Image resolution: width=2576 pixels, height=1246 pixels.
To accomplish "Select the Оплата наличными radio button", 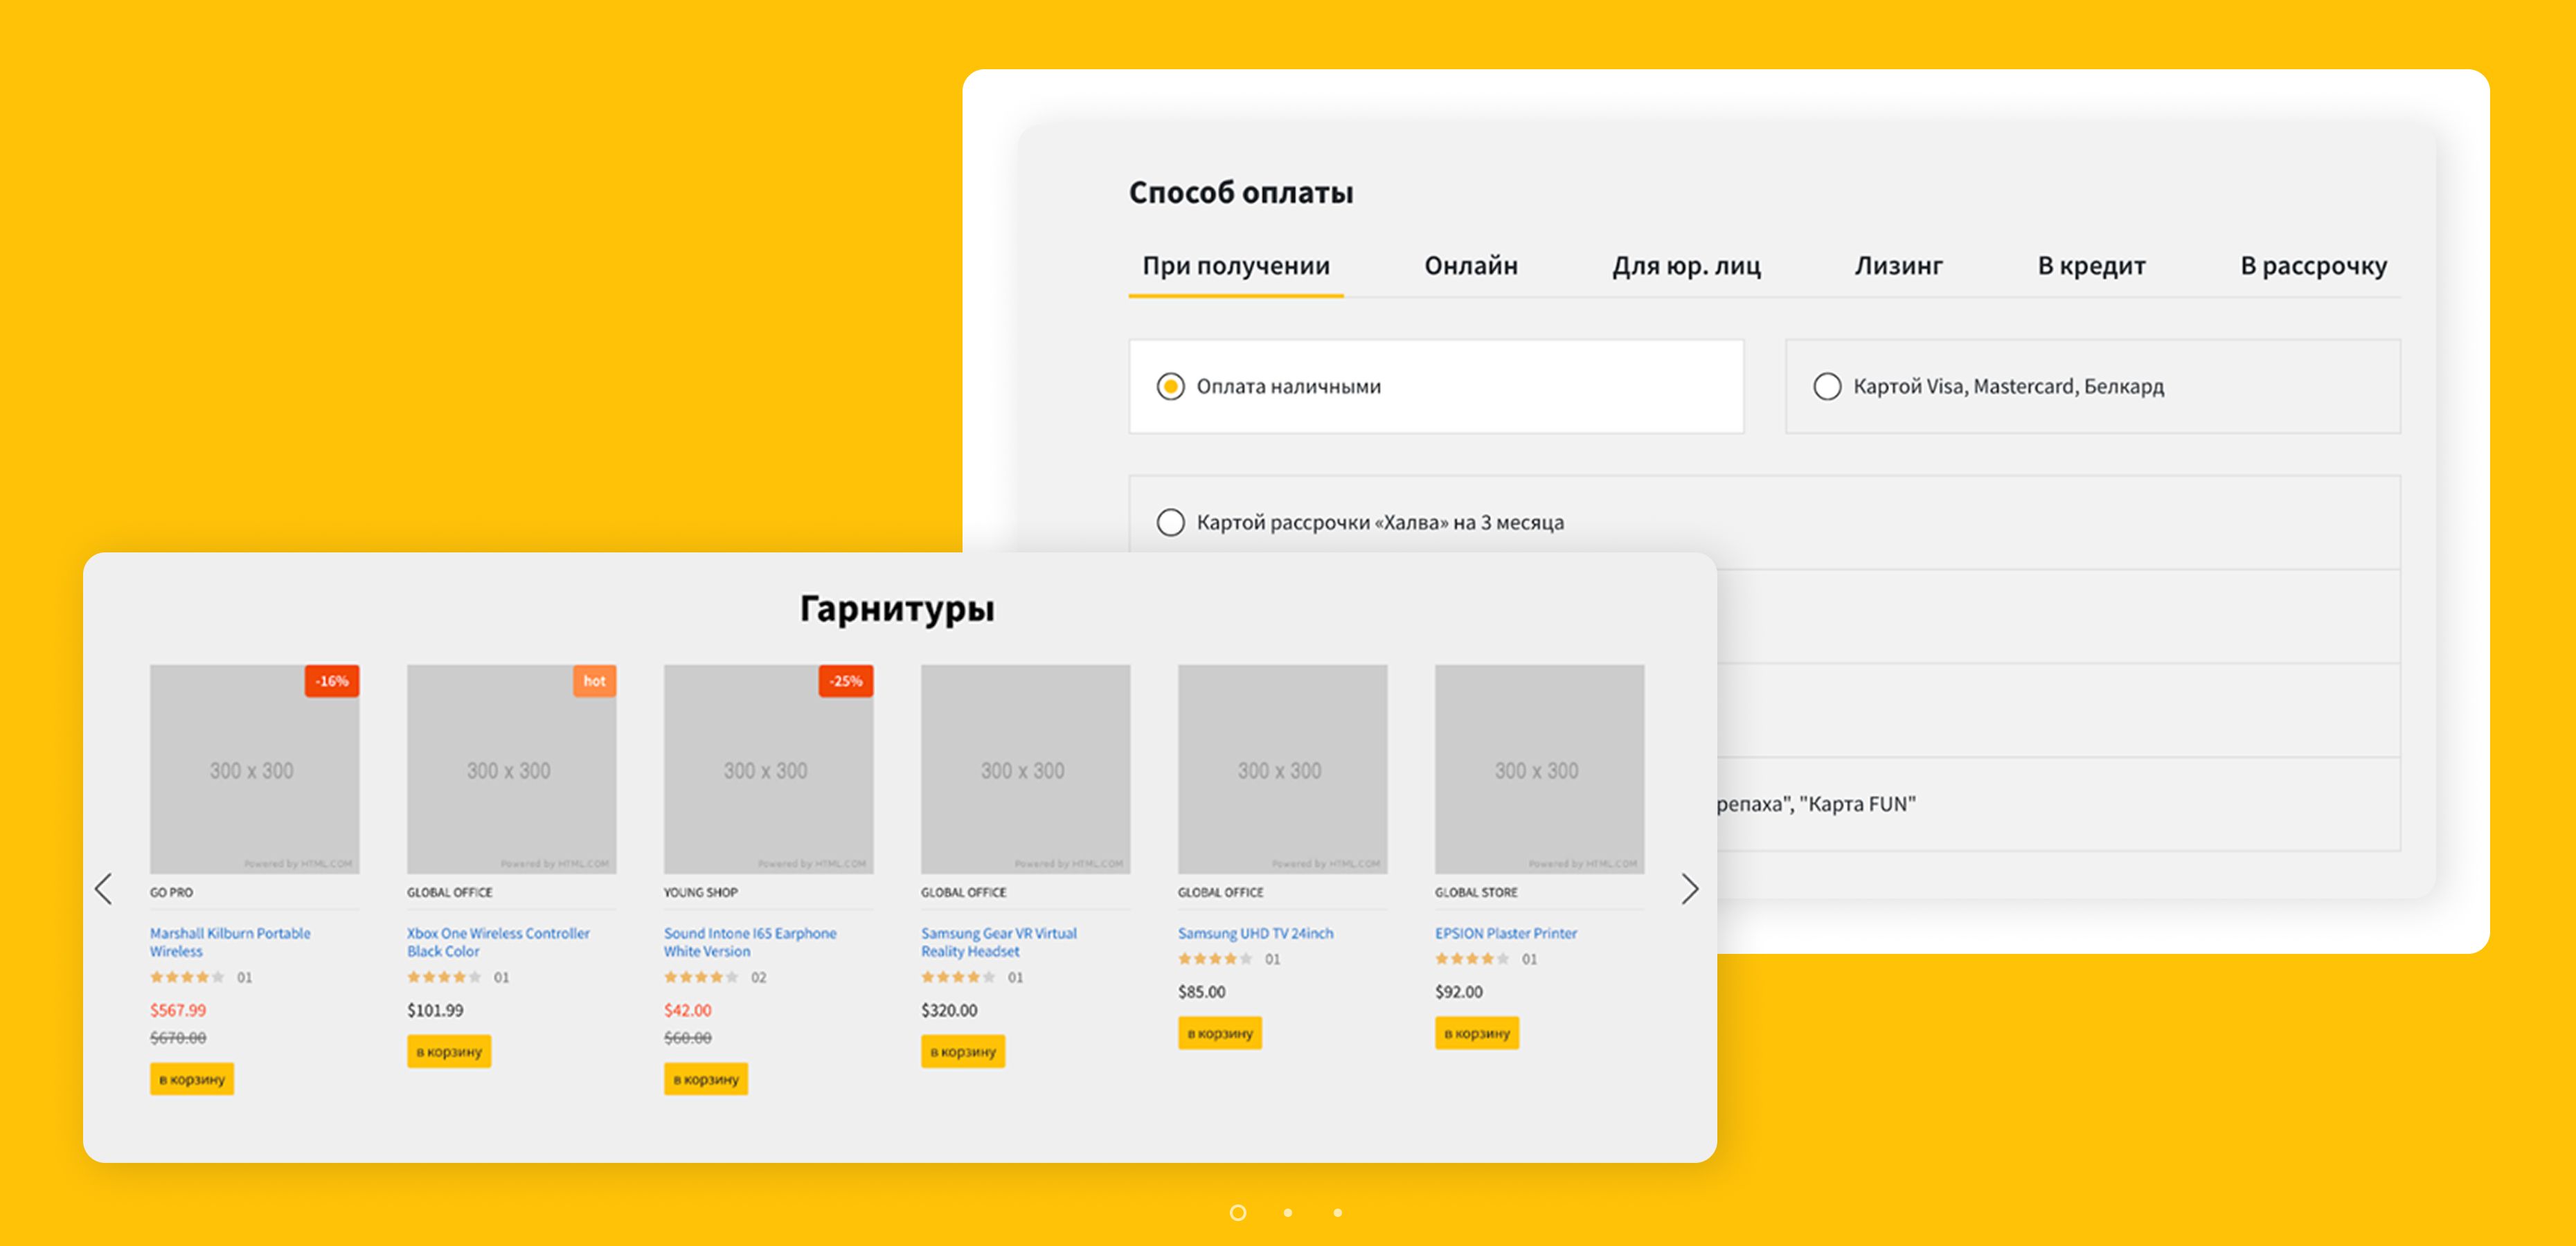I will 1170,386.
